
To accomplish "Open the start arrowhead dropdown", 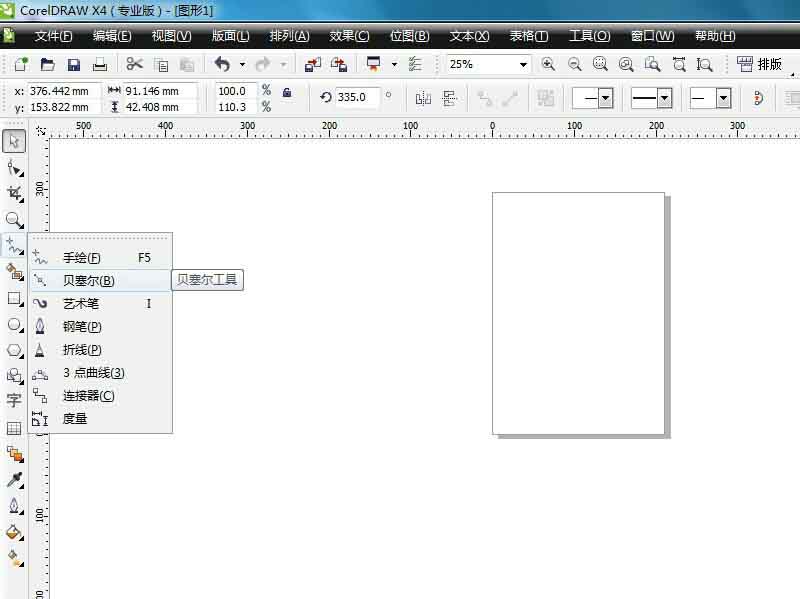I will 606,98.
